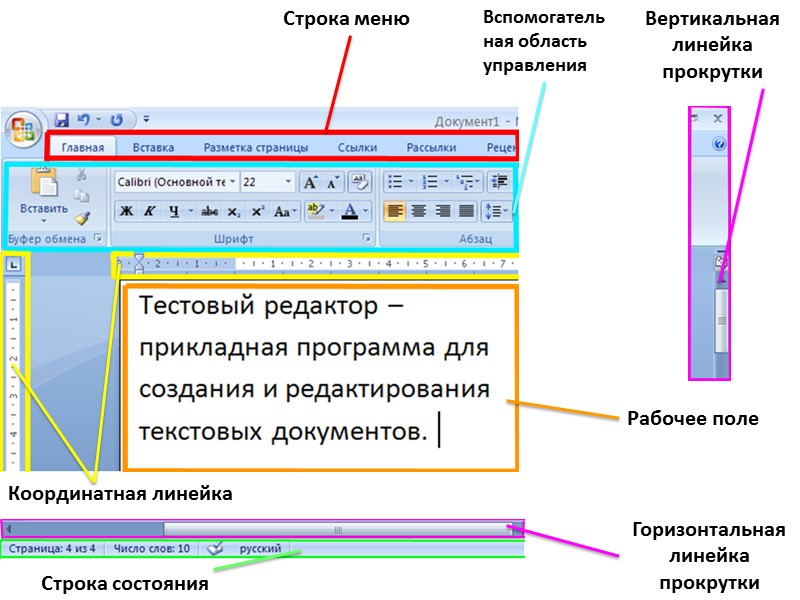Apply the text highlight color marker
Viewport: 800px width, 600px height.
[x=316, y=210]
